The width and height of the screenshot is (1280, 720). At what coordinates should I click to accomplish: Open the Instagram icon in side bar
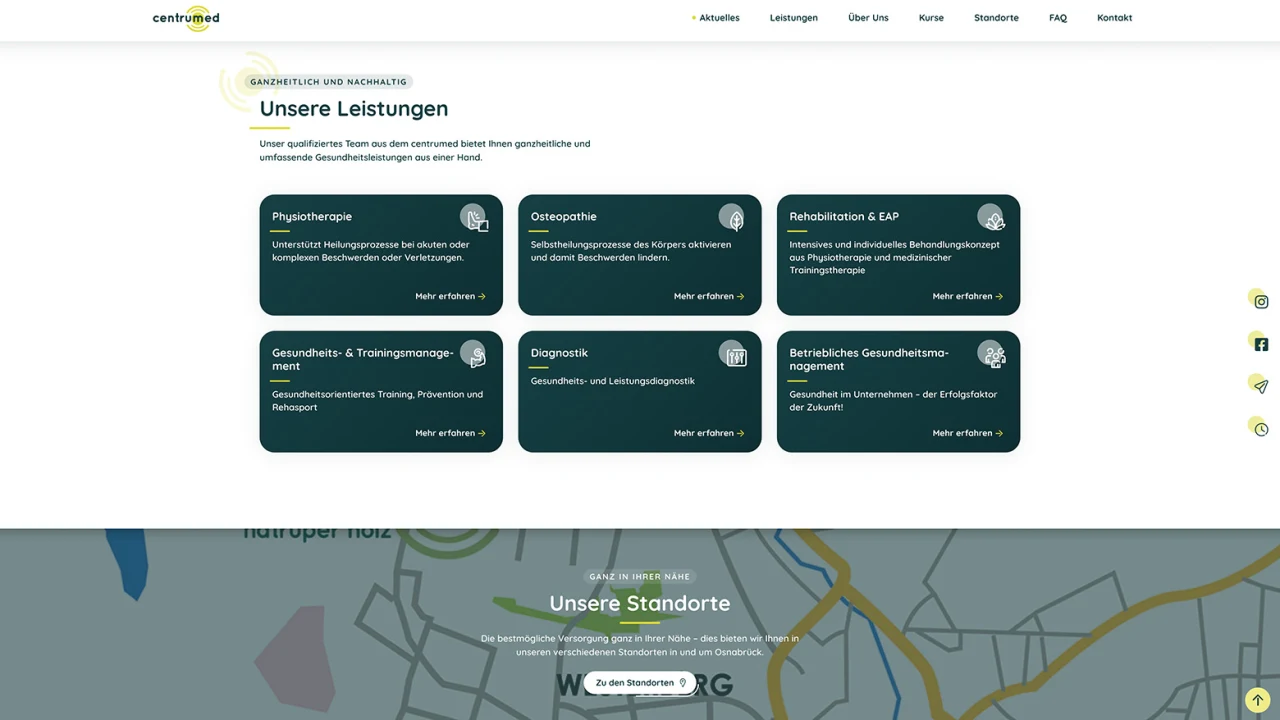coord(1260,301)
